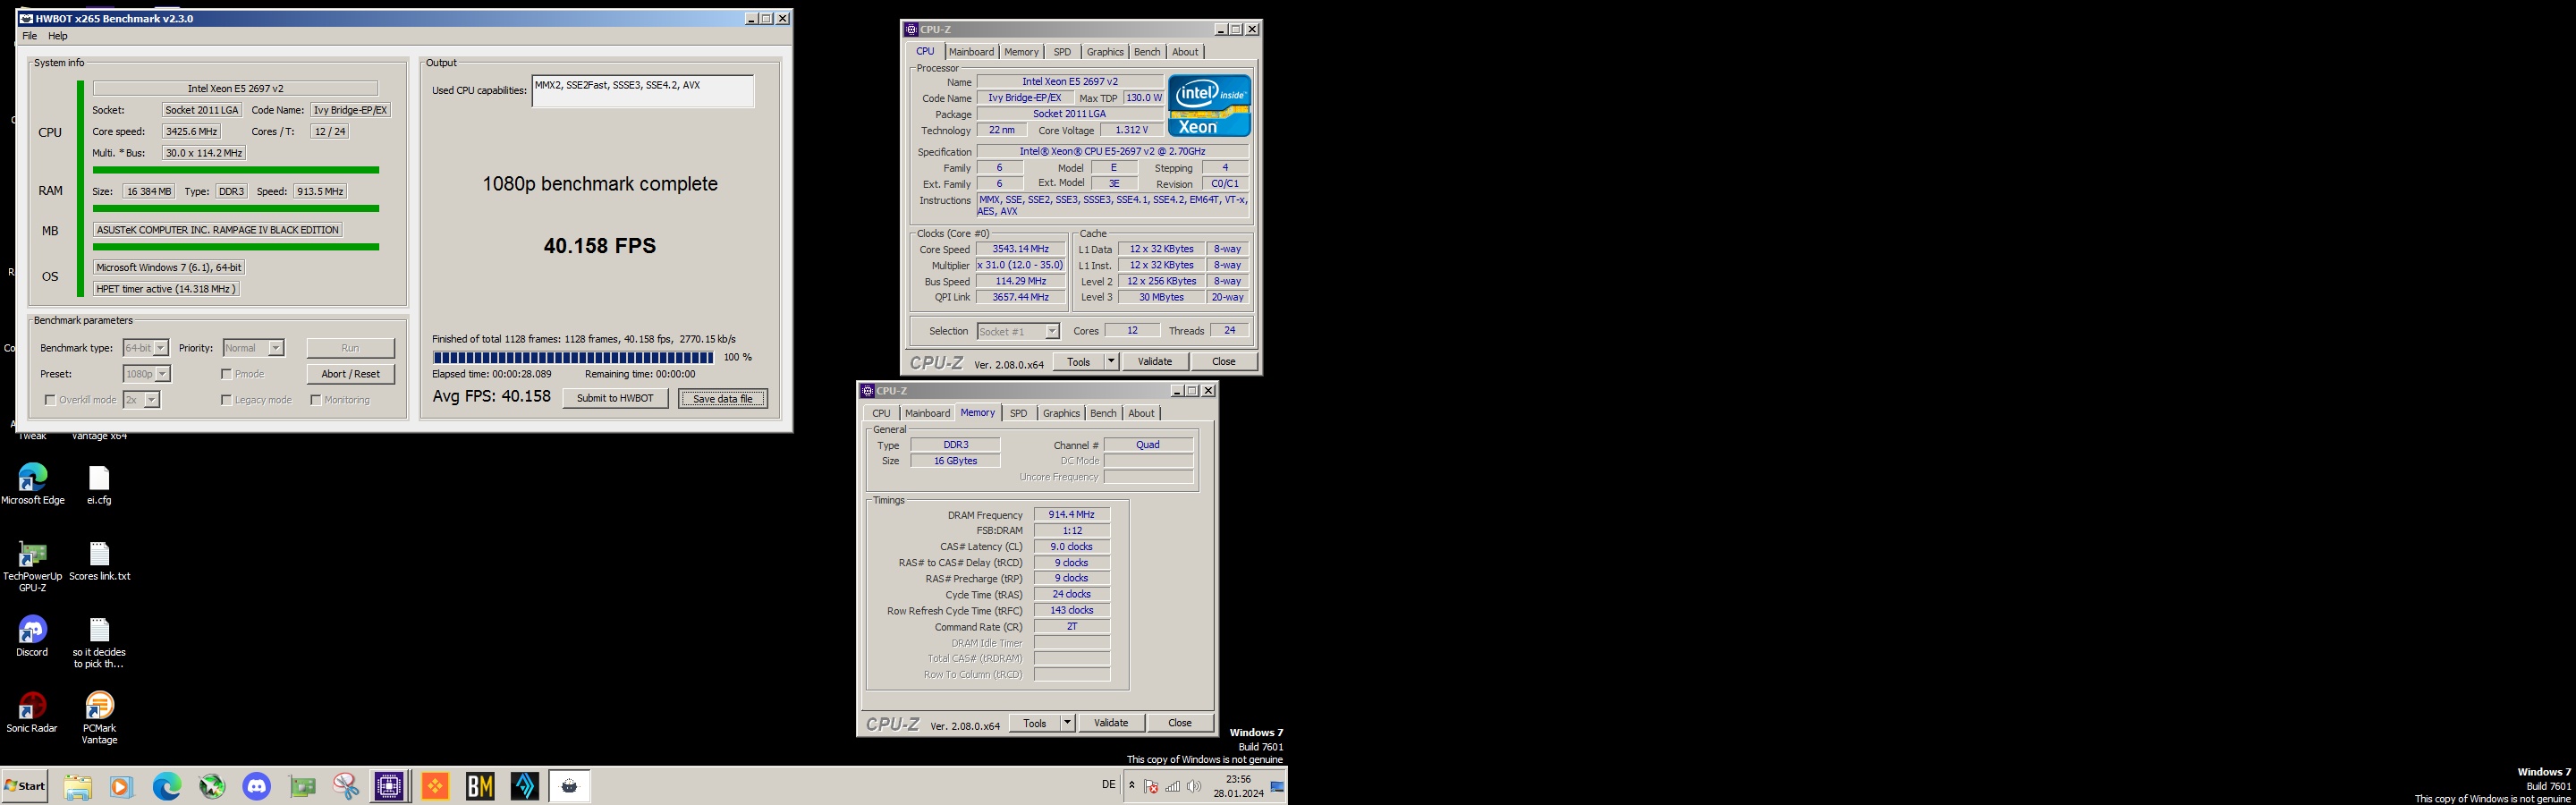Open the 'so it decides to pick th...' text file
Image resolution: width=2576 pixels, height=805 pixels.
tap(99, 642)
